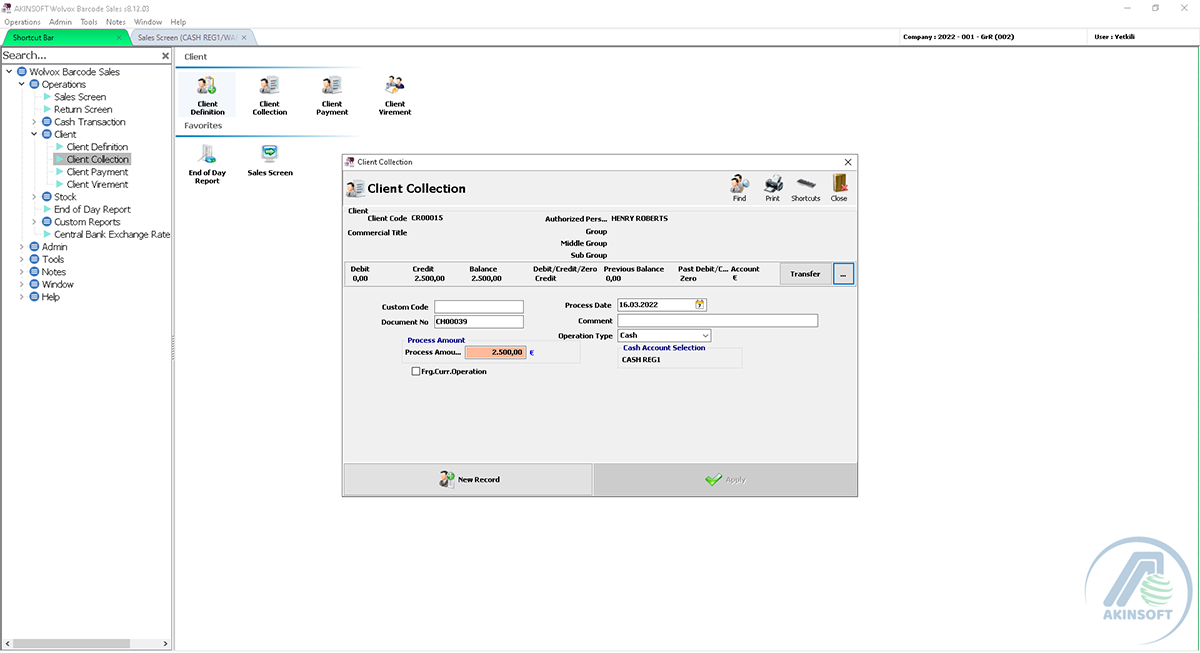Collapse the Operations tree node
Image resolution: width=1200 pixels, height=653 pixels.
22,84
